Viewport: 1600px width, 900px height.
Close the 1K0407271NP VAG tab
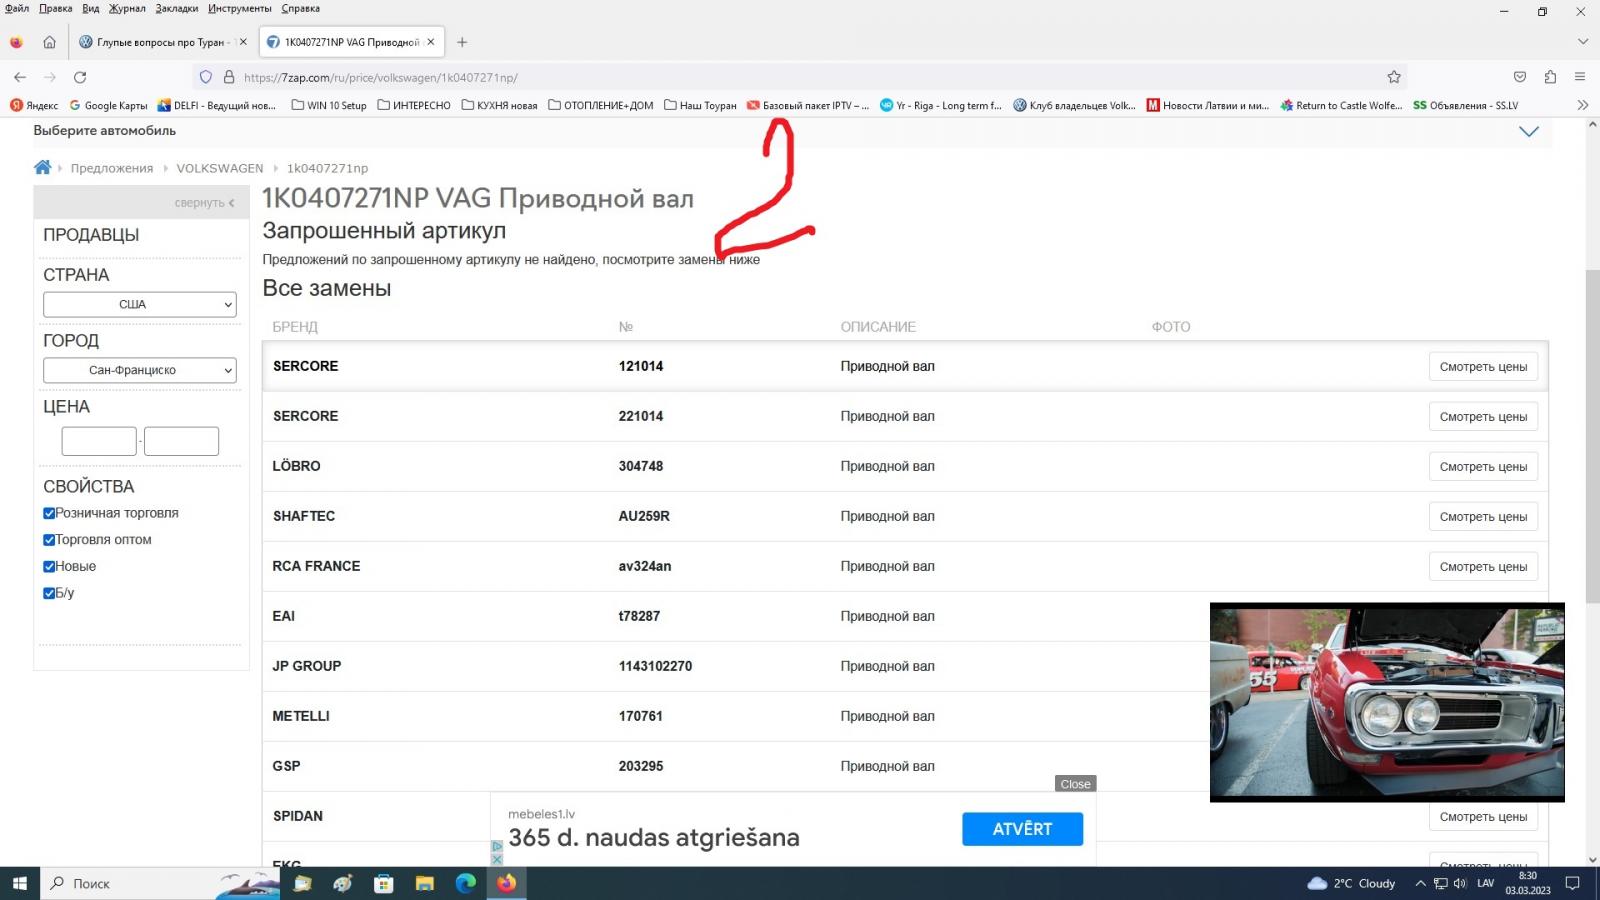click(431, 42)
